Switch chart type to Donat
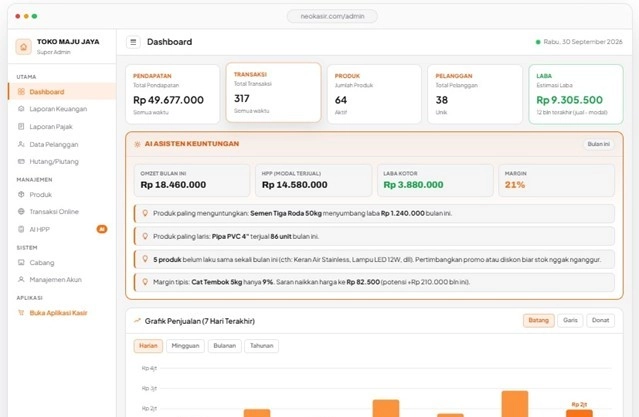The image size is (639, 417). [600, 320]
